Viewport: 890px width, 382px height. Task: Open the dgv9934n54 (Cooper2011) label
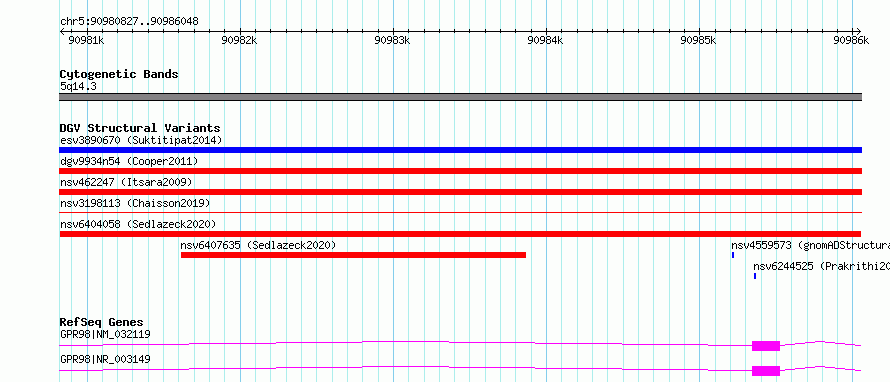(x=129, y=161)
